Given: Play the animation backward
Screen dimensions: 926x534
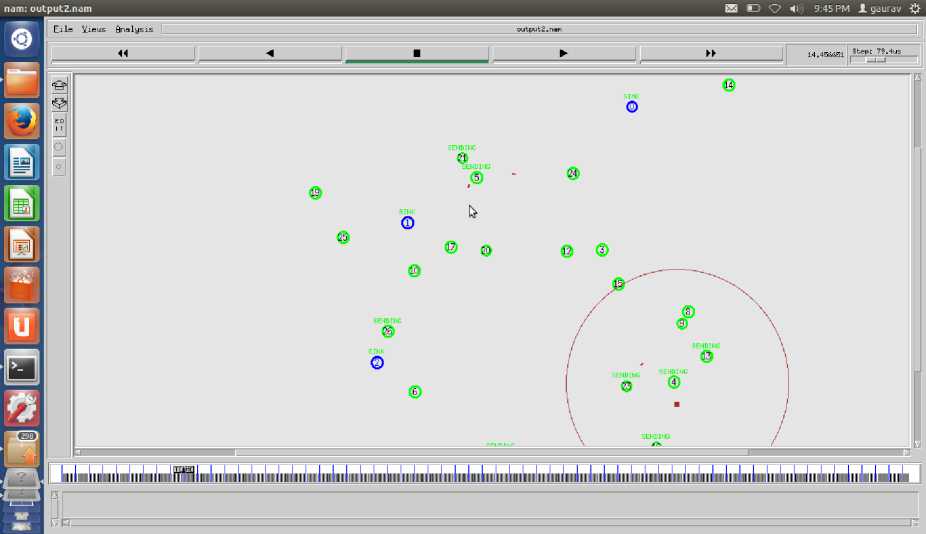Looking at the screenshot, I should click(270, 53).
